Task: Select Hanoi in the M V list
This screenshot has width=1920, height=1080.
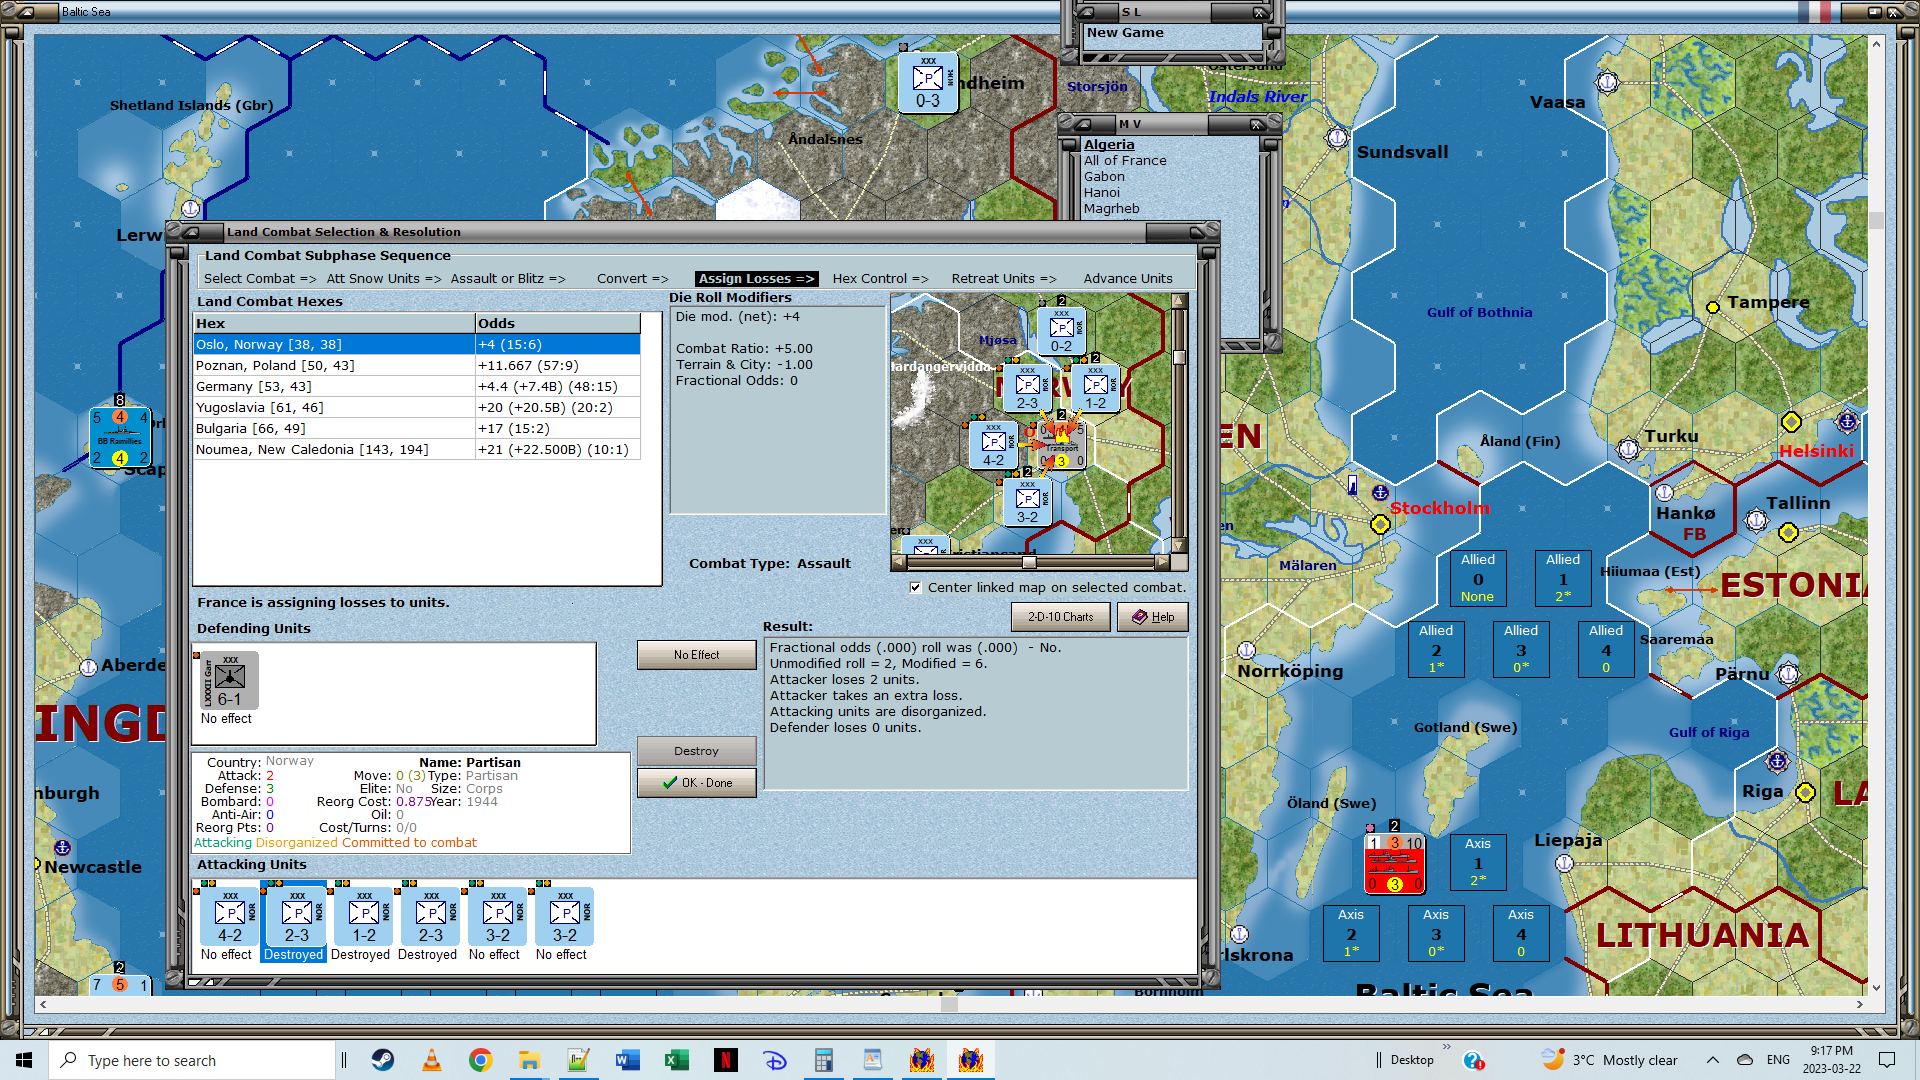Action: (x=1102, y=193)
